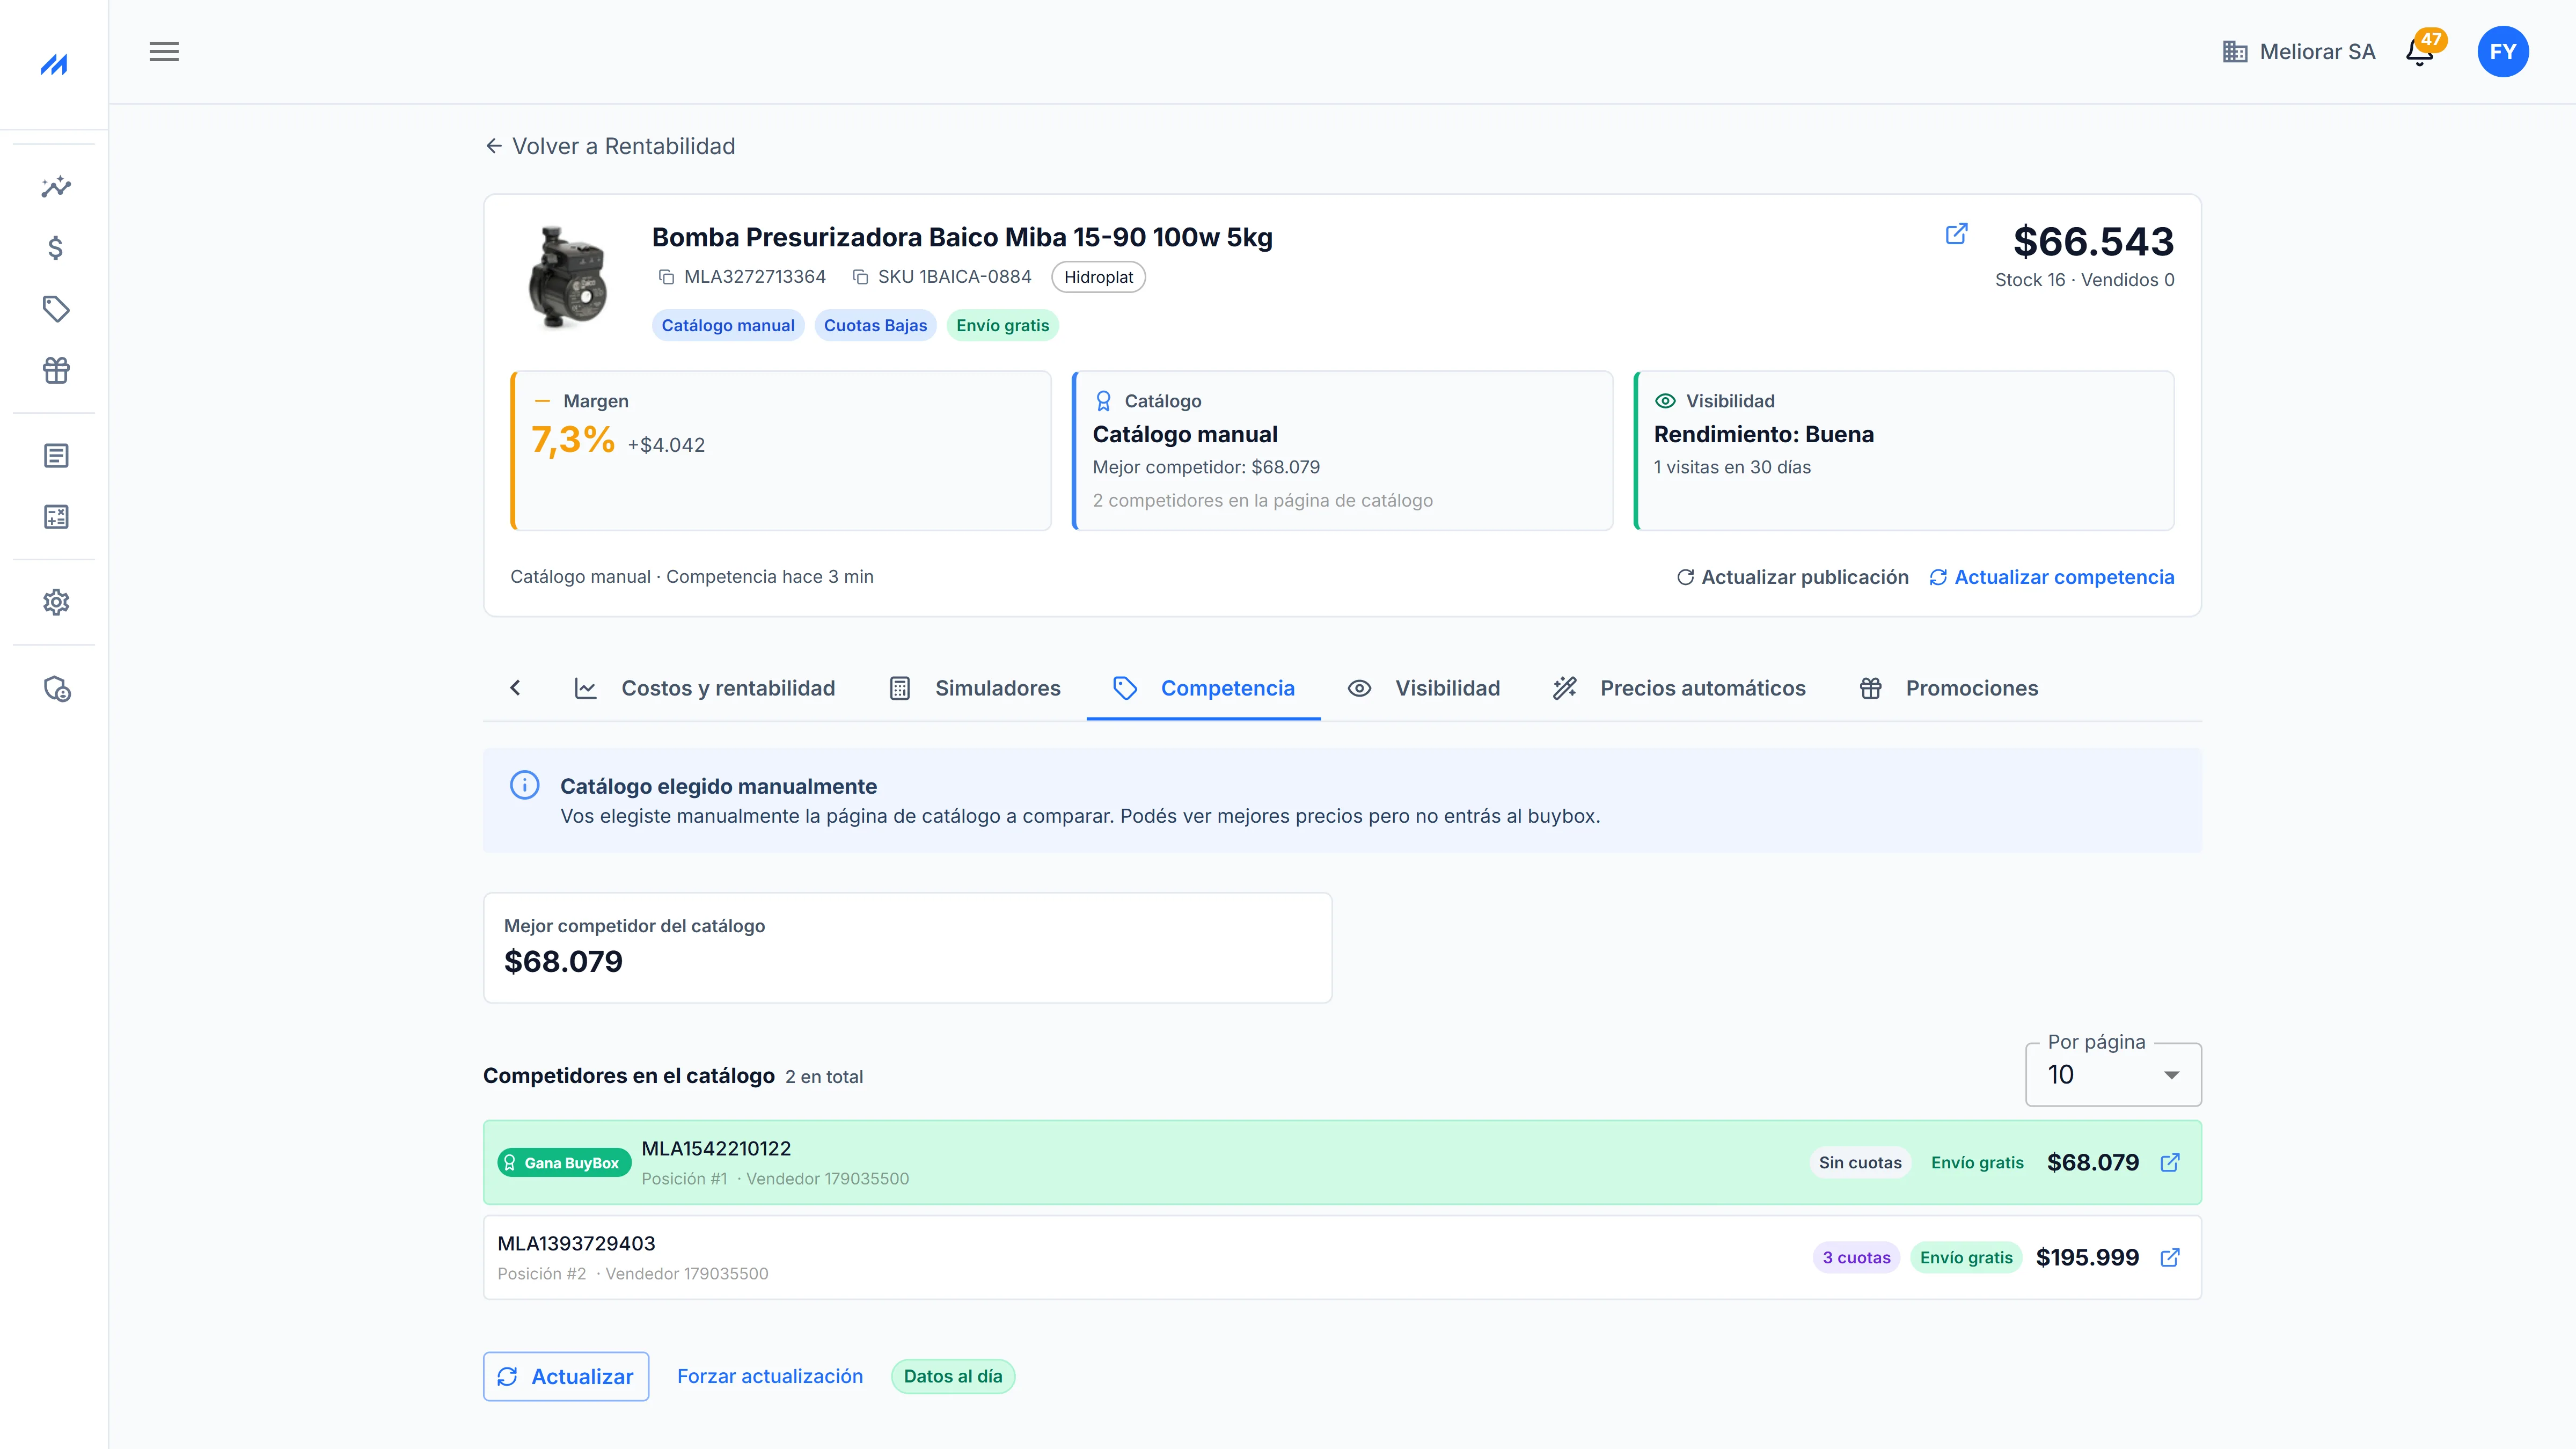Viewport: 2576px width, 1449px height.
Task: Click the Datos al día status badge
Action: (x=952, y=1376)
